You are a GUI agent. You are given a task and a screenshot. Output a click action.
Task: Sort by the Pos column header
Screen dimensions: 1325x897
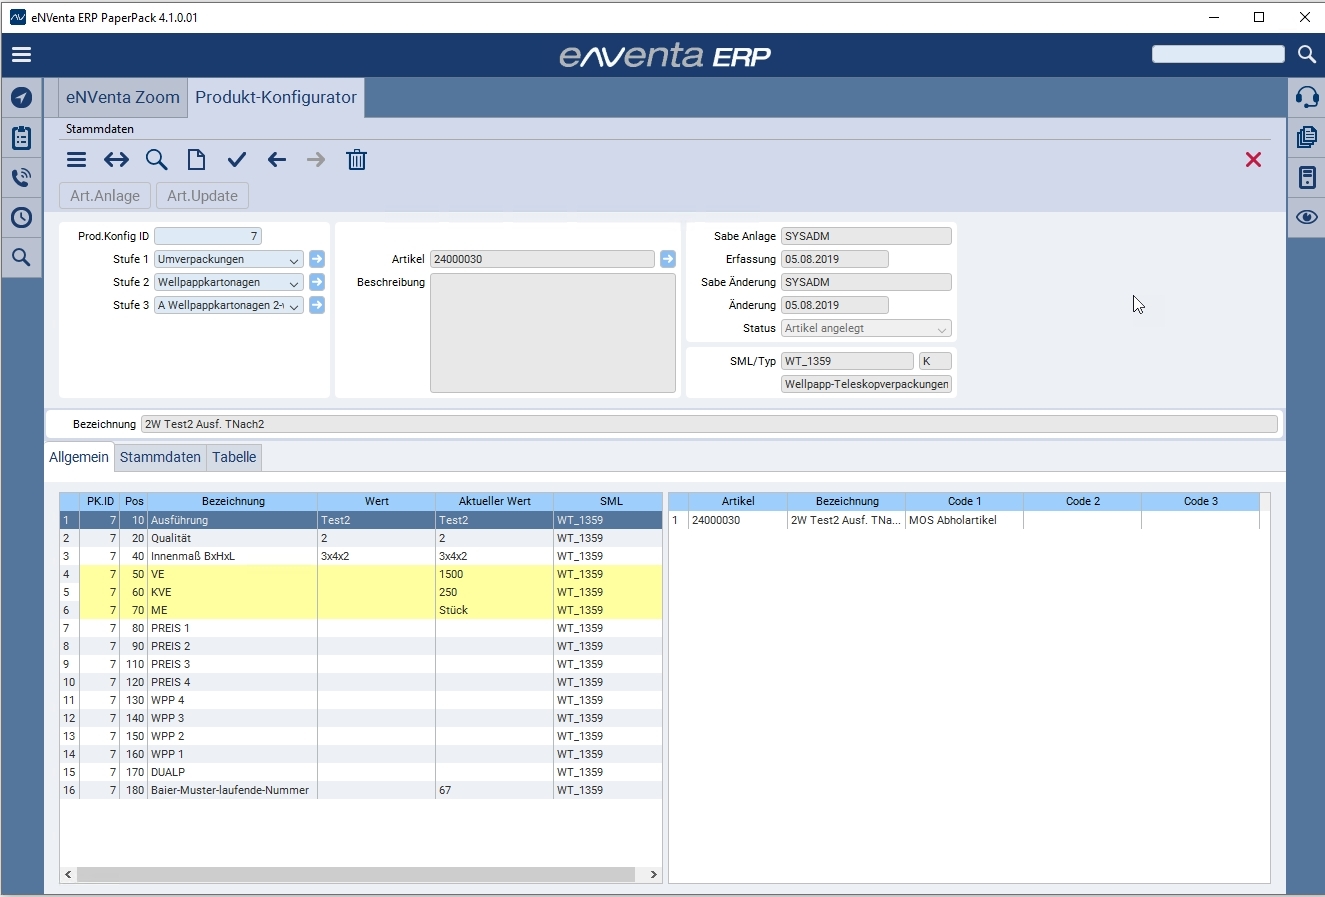coord(134,501)
